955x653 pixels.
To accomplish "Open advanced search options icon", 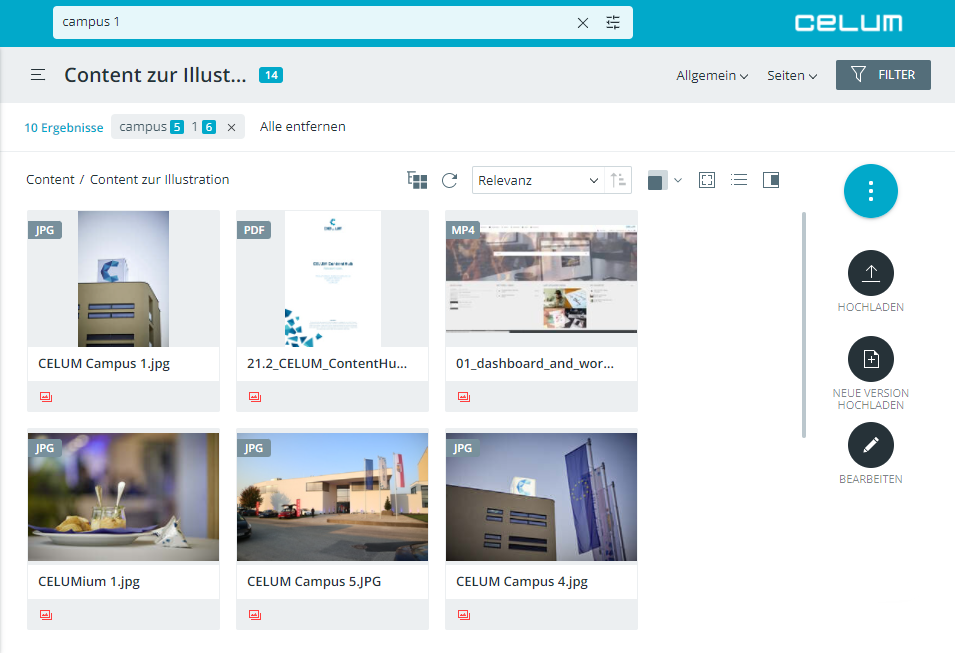I will pos(613,23).
